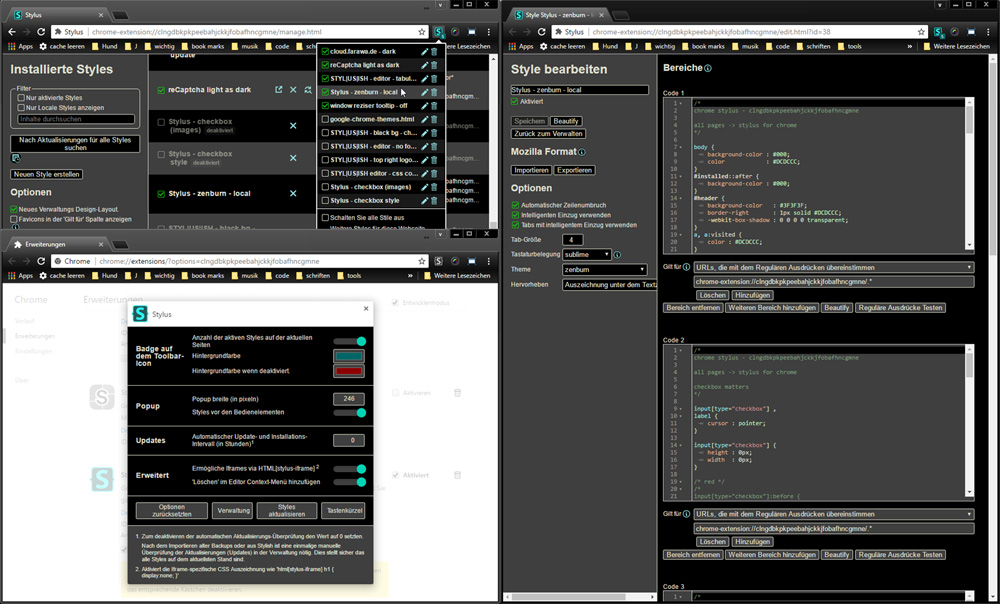Click the pencil icon beside "Stylus - zenburn - local"
The height and width of the screenshot is (604, 1000).
424,92
